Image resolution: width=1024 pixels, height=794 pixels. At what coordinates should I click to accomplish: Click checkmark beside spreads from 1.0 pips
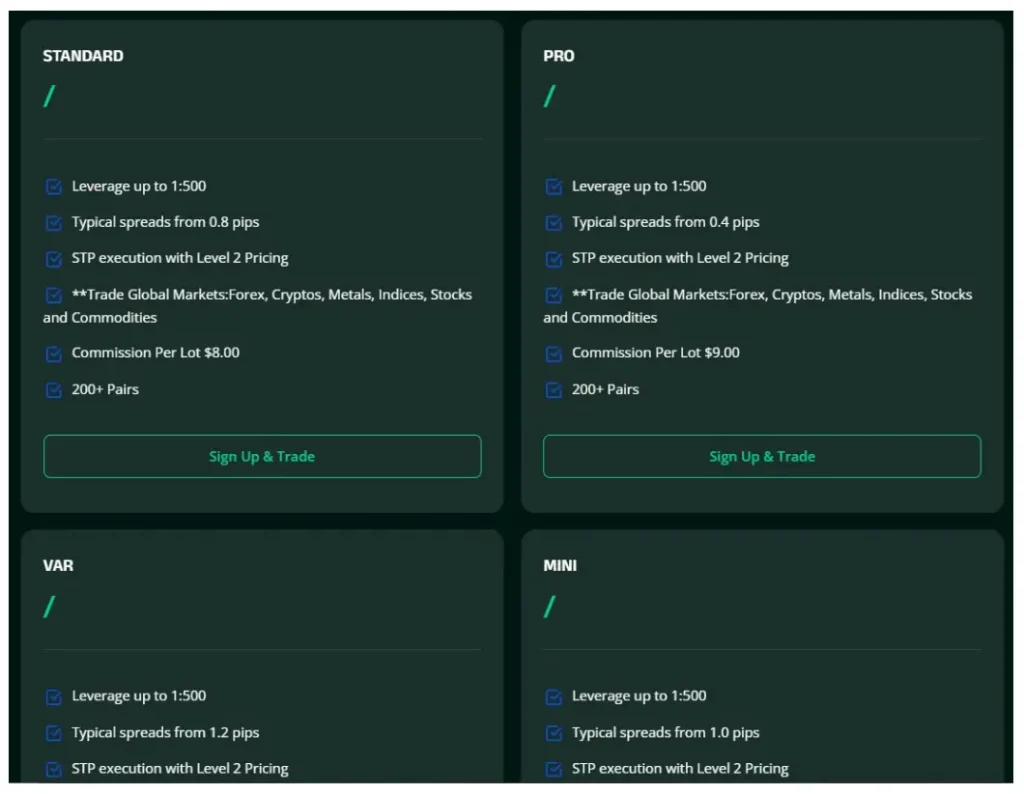[x=554, y=733]
